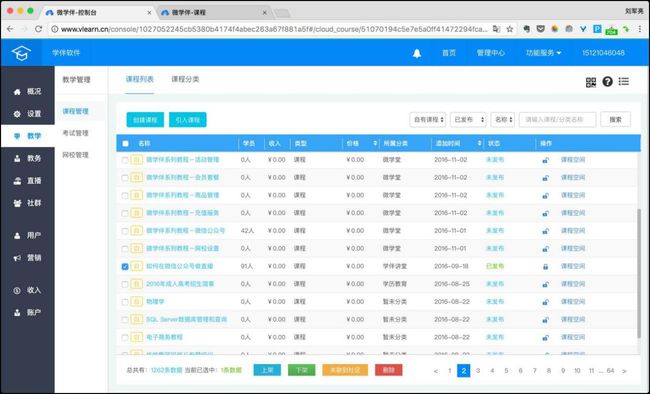Open 营销 in the left sidebar
This screenshot has width=650, height=394.
coord(28,258)
